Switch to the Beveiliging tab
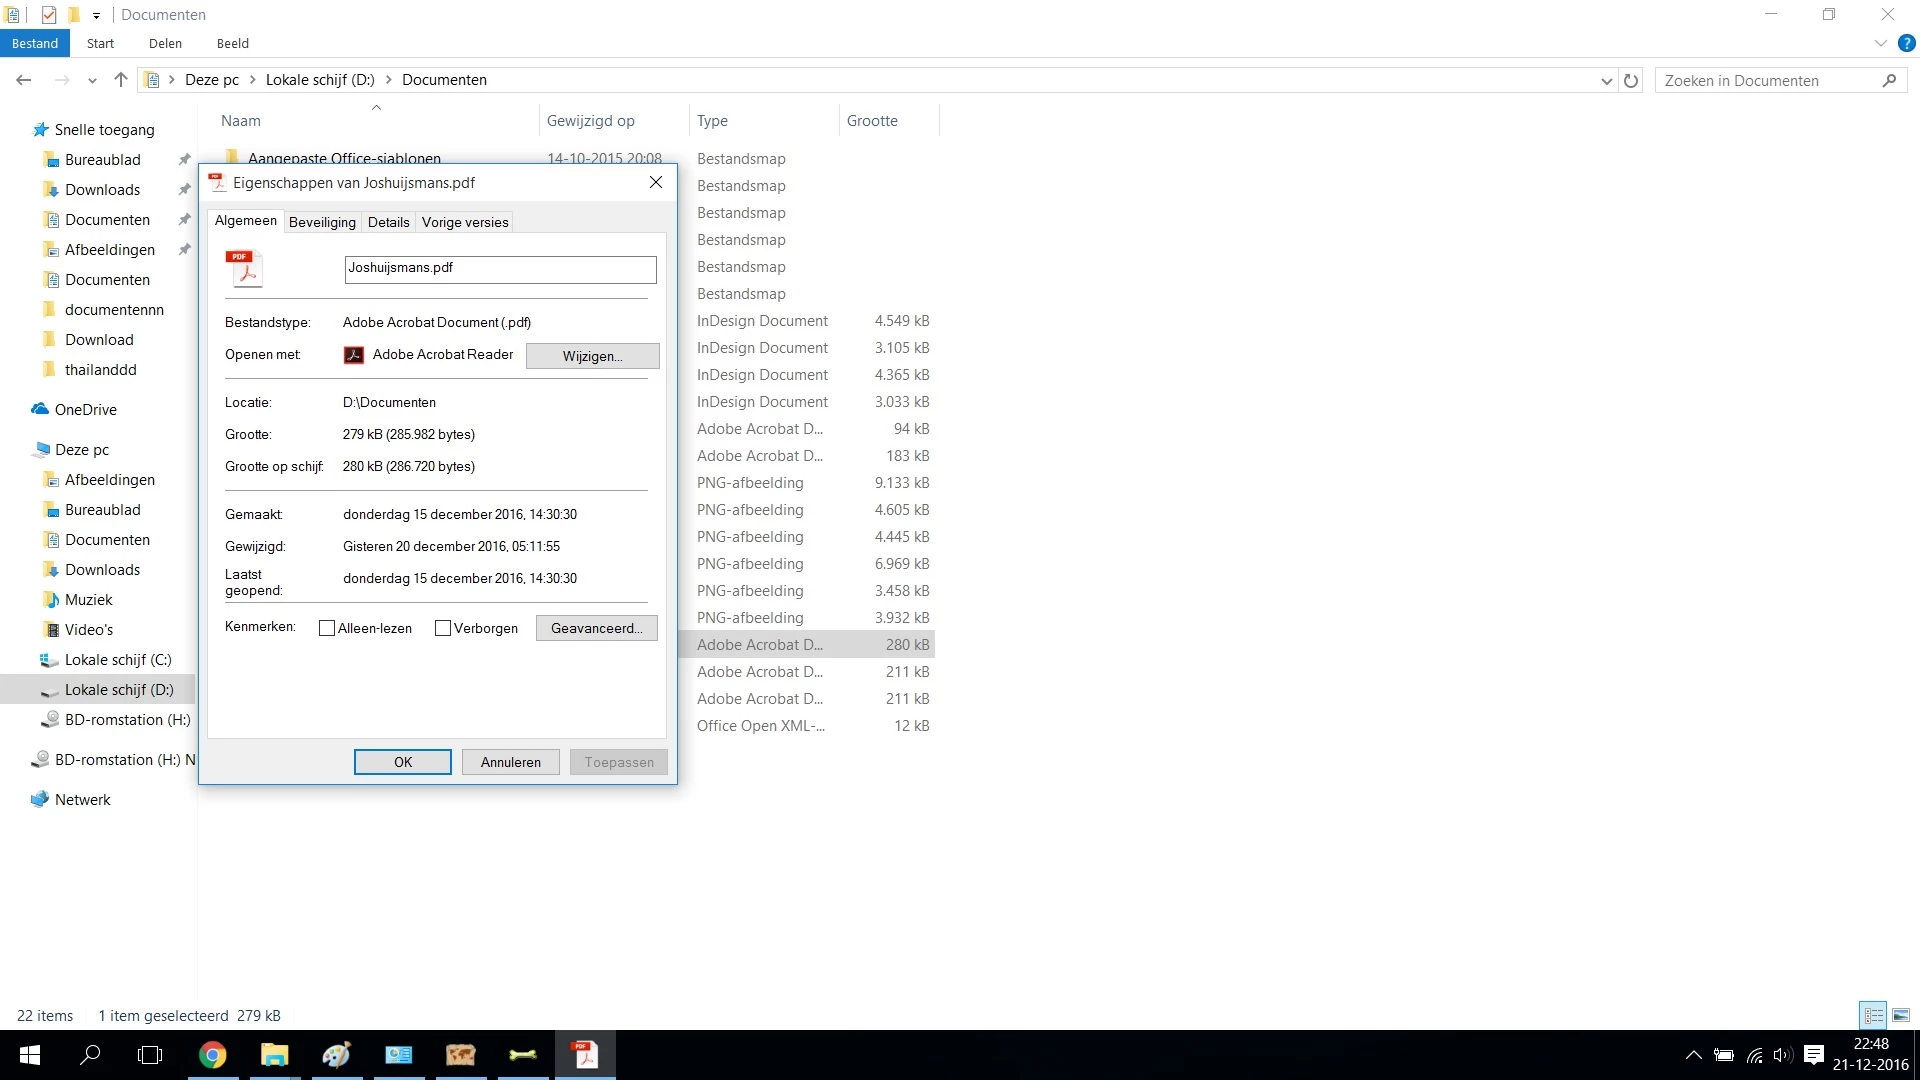This screenshot has width=1920, height=1080. 322,222
